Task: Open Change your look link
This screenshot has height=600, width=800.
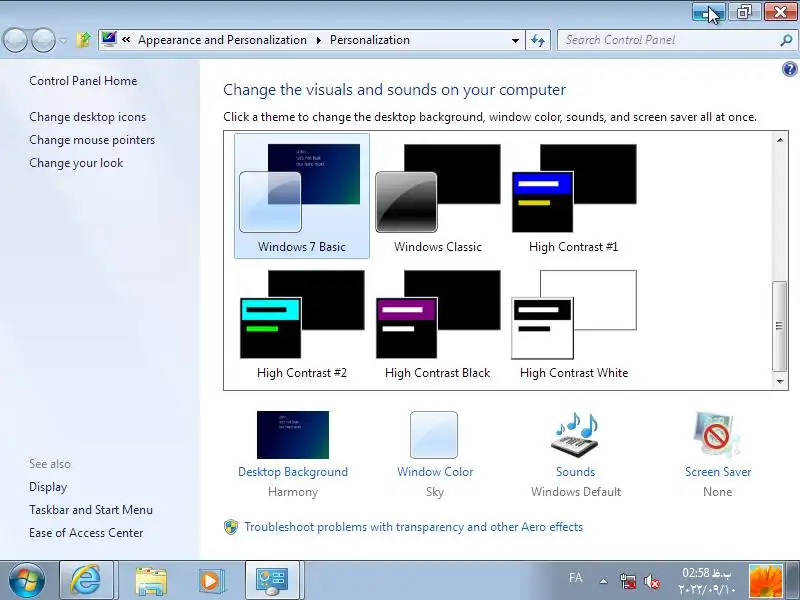Action: (76, 163)
